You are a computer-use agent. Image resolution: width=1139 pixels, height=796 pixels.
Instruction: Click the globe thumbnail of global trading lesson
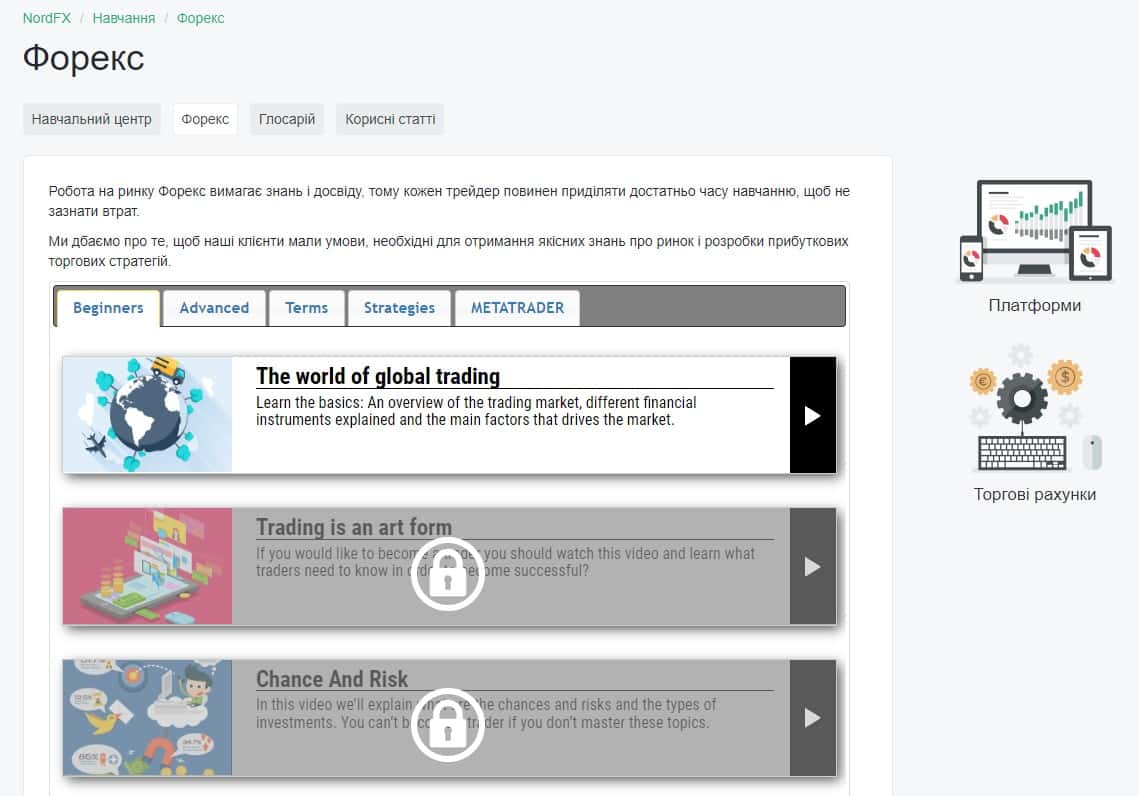147,415
